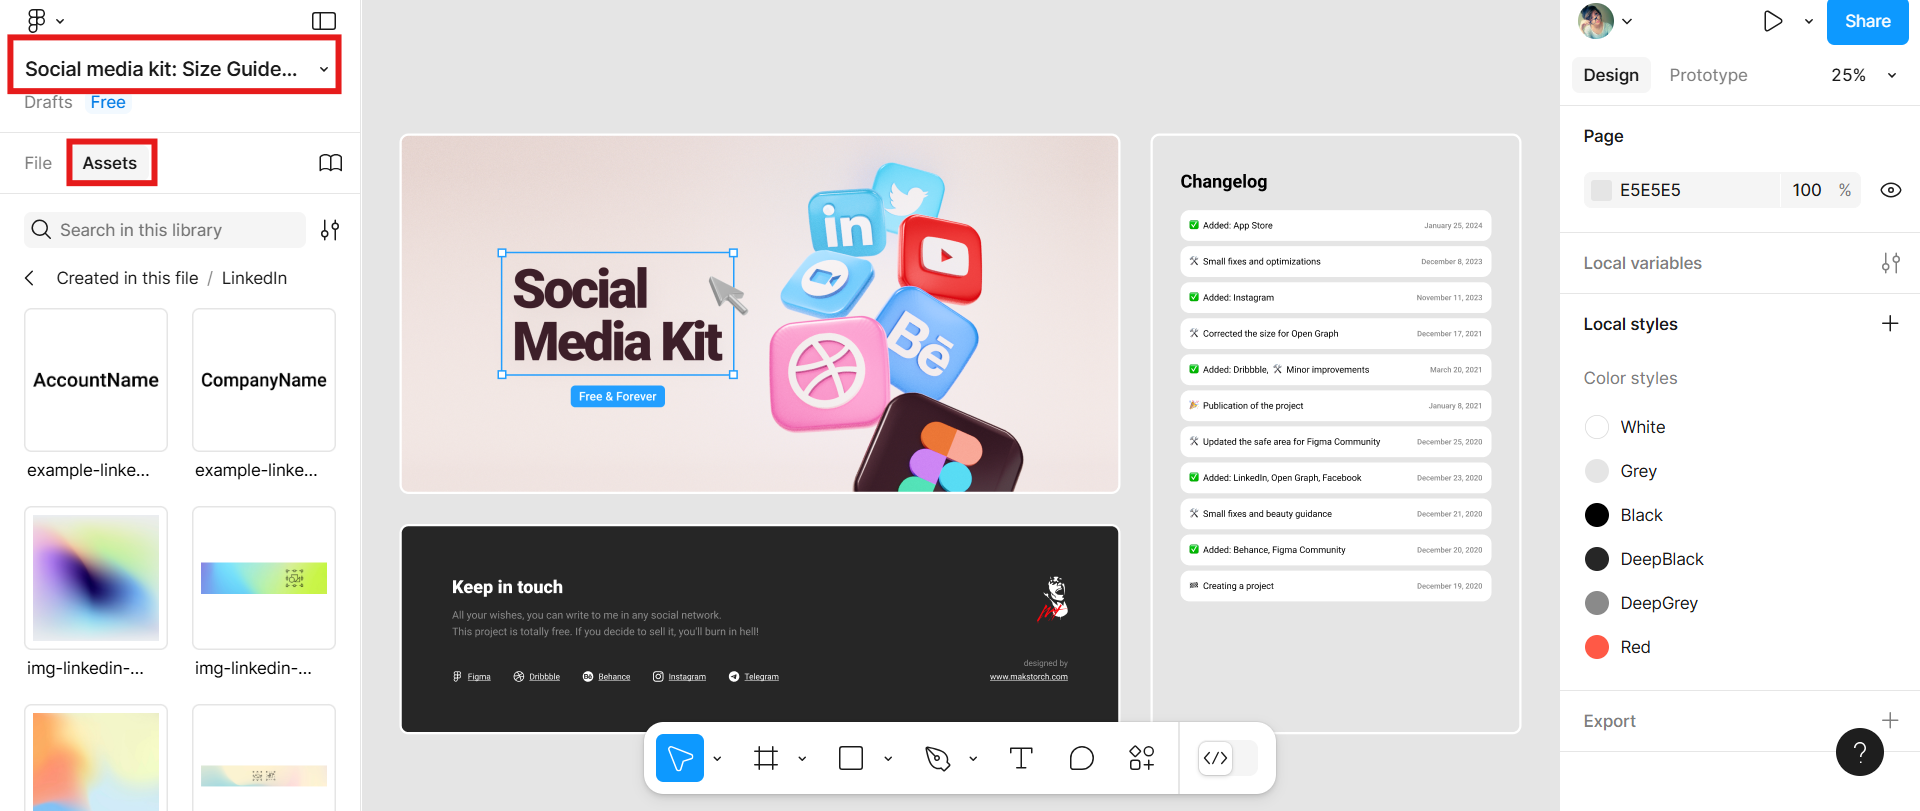
Task: Click the Telegram footer link
Action: [754, 677]
